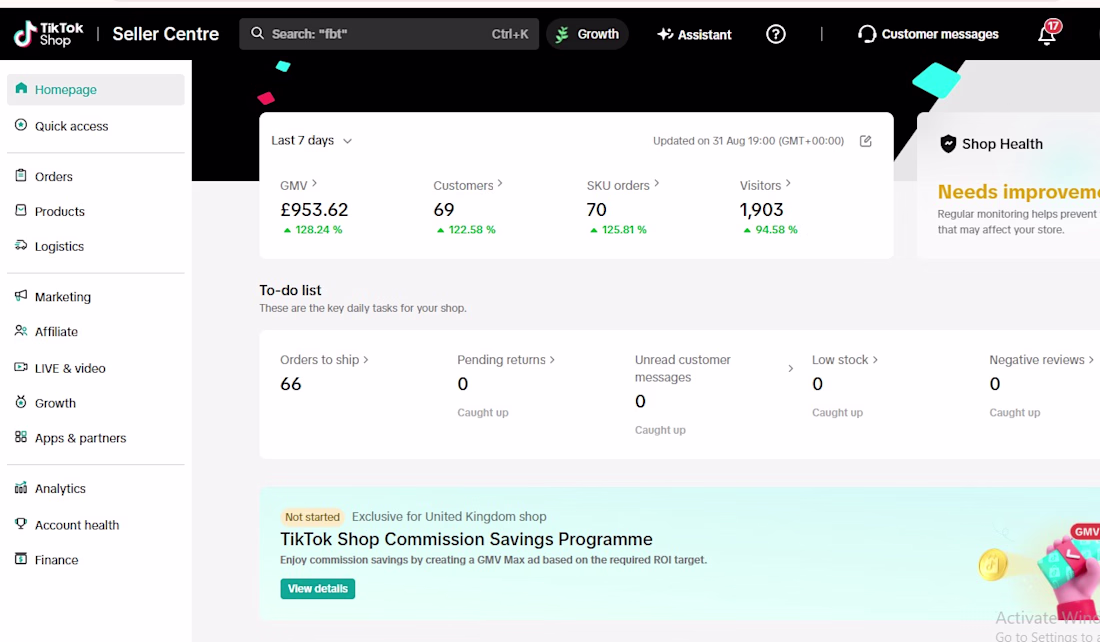Expand the Customers metric chevron
Viewport: 1100px width, 642px height.
[x=499, y=183]
